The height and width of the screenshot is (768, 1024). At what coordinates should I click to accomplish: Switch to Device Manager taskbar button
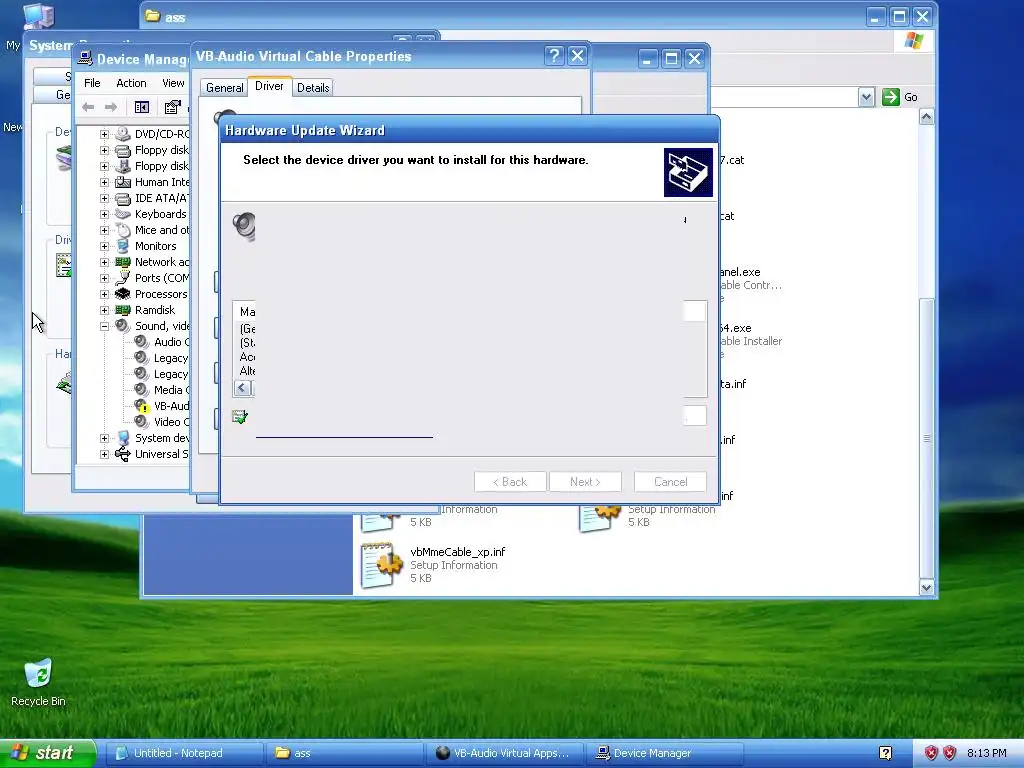[x=665, y=753]
